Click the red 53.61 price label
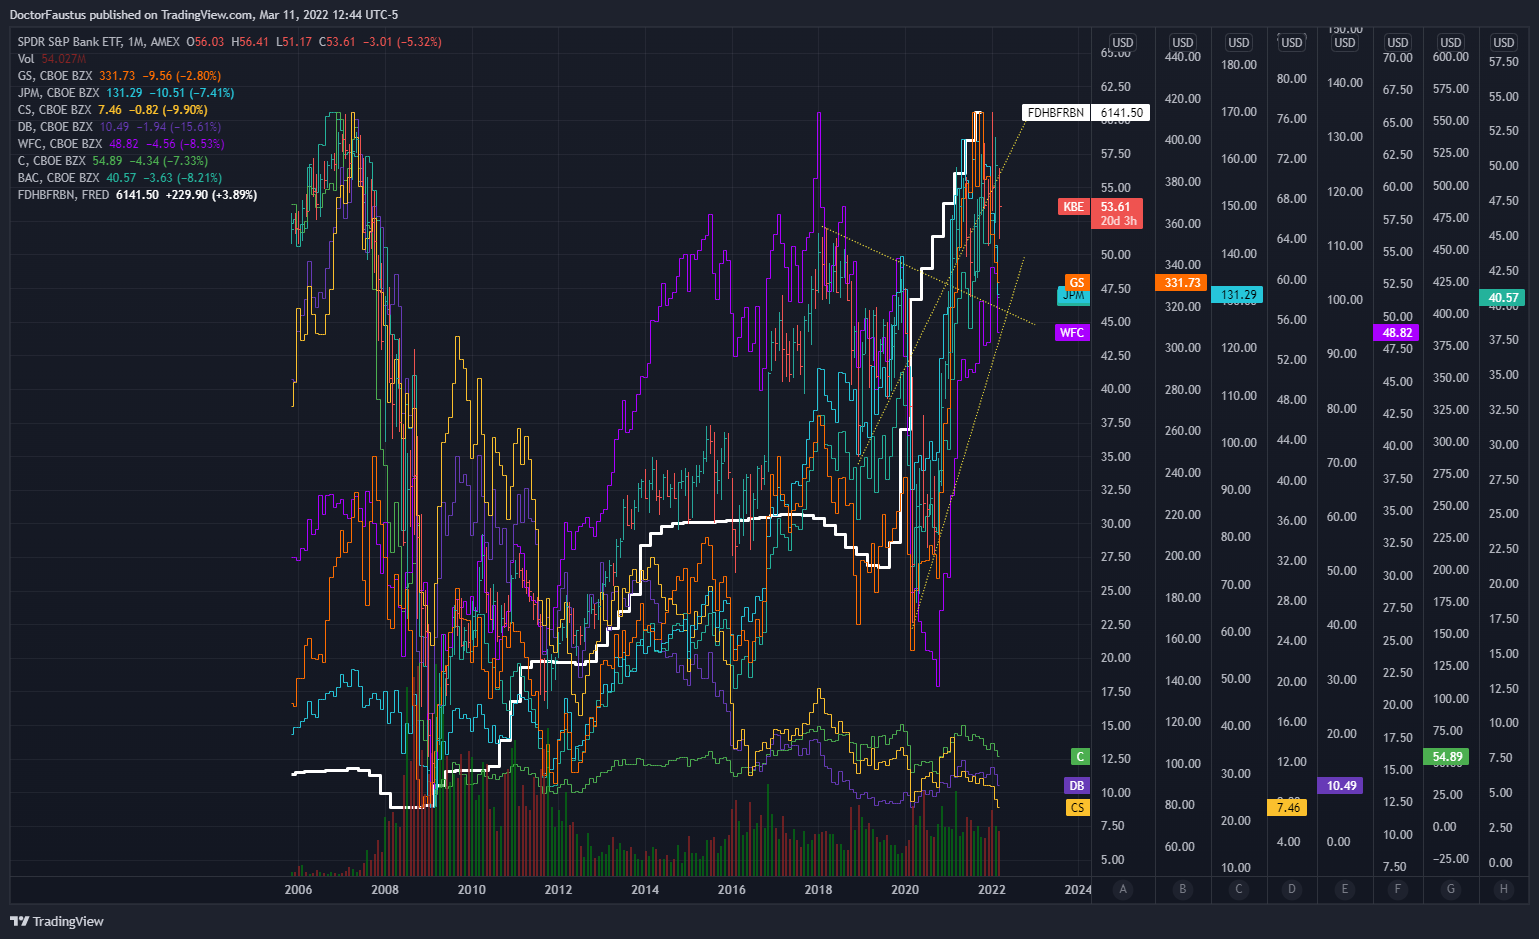The width and height of the screenshot is (1539, 939). click(1118, 213)
